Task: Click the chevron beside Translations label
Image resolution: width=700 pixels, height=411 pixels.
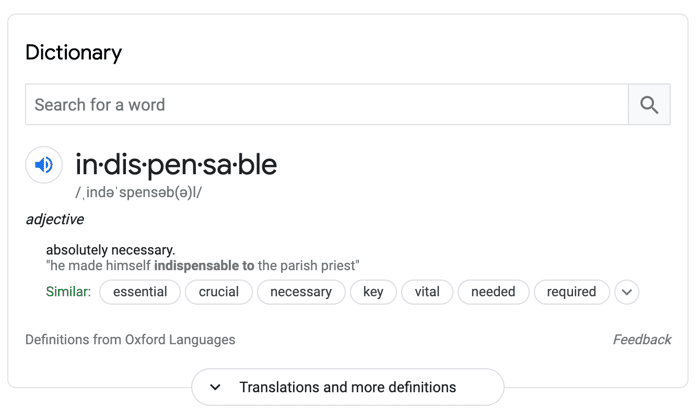Action: (215, 387)
